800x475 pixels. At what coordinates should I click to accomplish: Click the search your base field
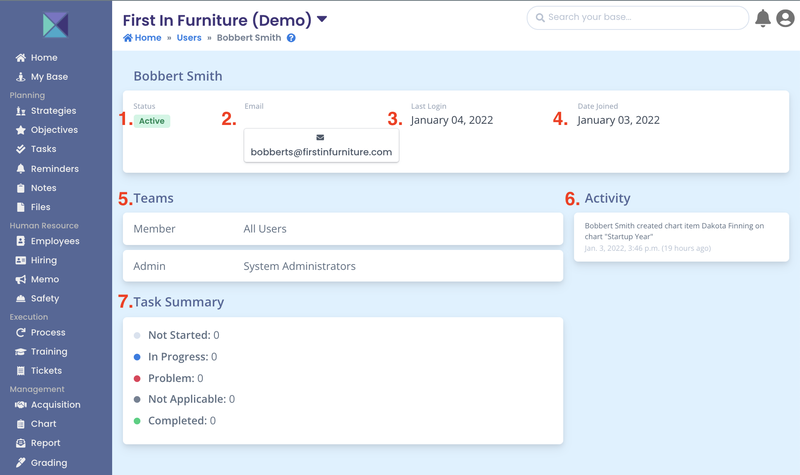tap(638, 18)
